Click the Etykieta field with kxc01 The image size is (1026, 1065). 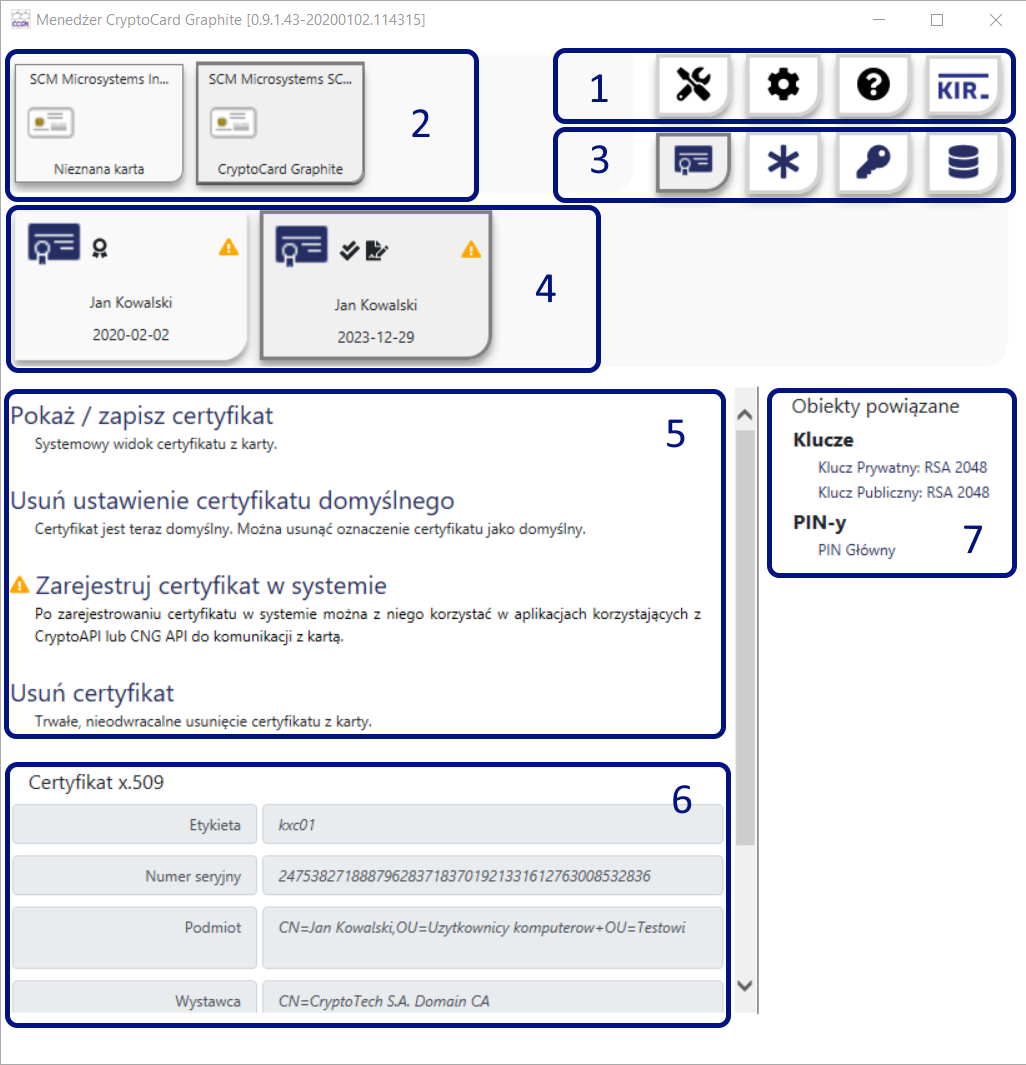[x=491, y=825]
